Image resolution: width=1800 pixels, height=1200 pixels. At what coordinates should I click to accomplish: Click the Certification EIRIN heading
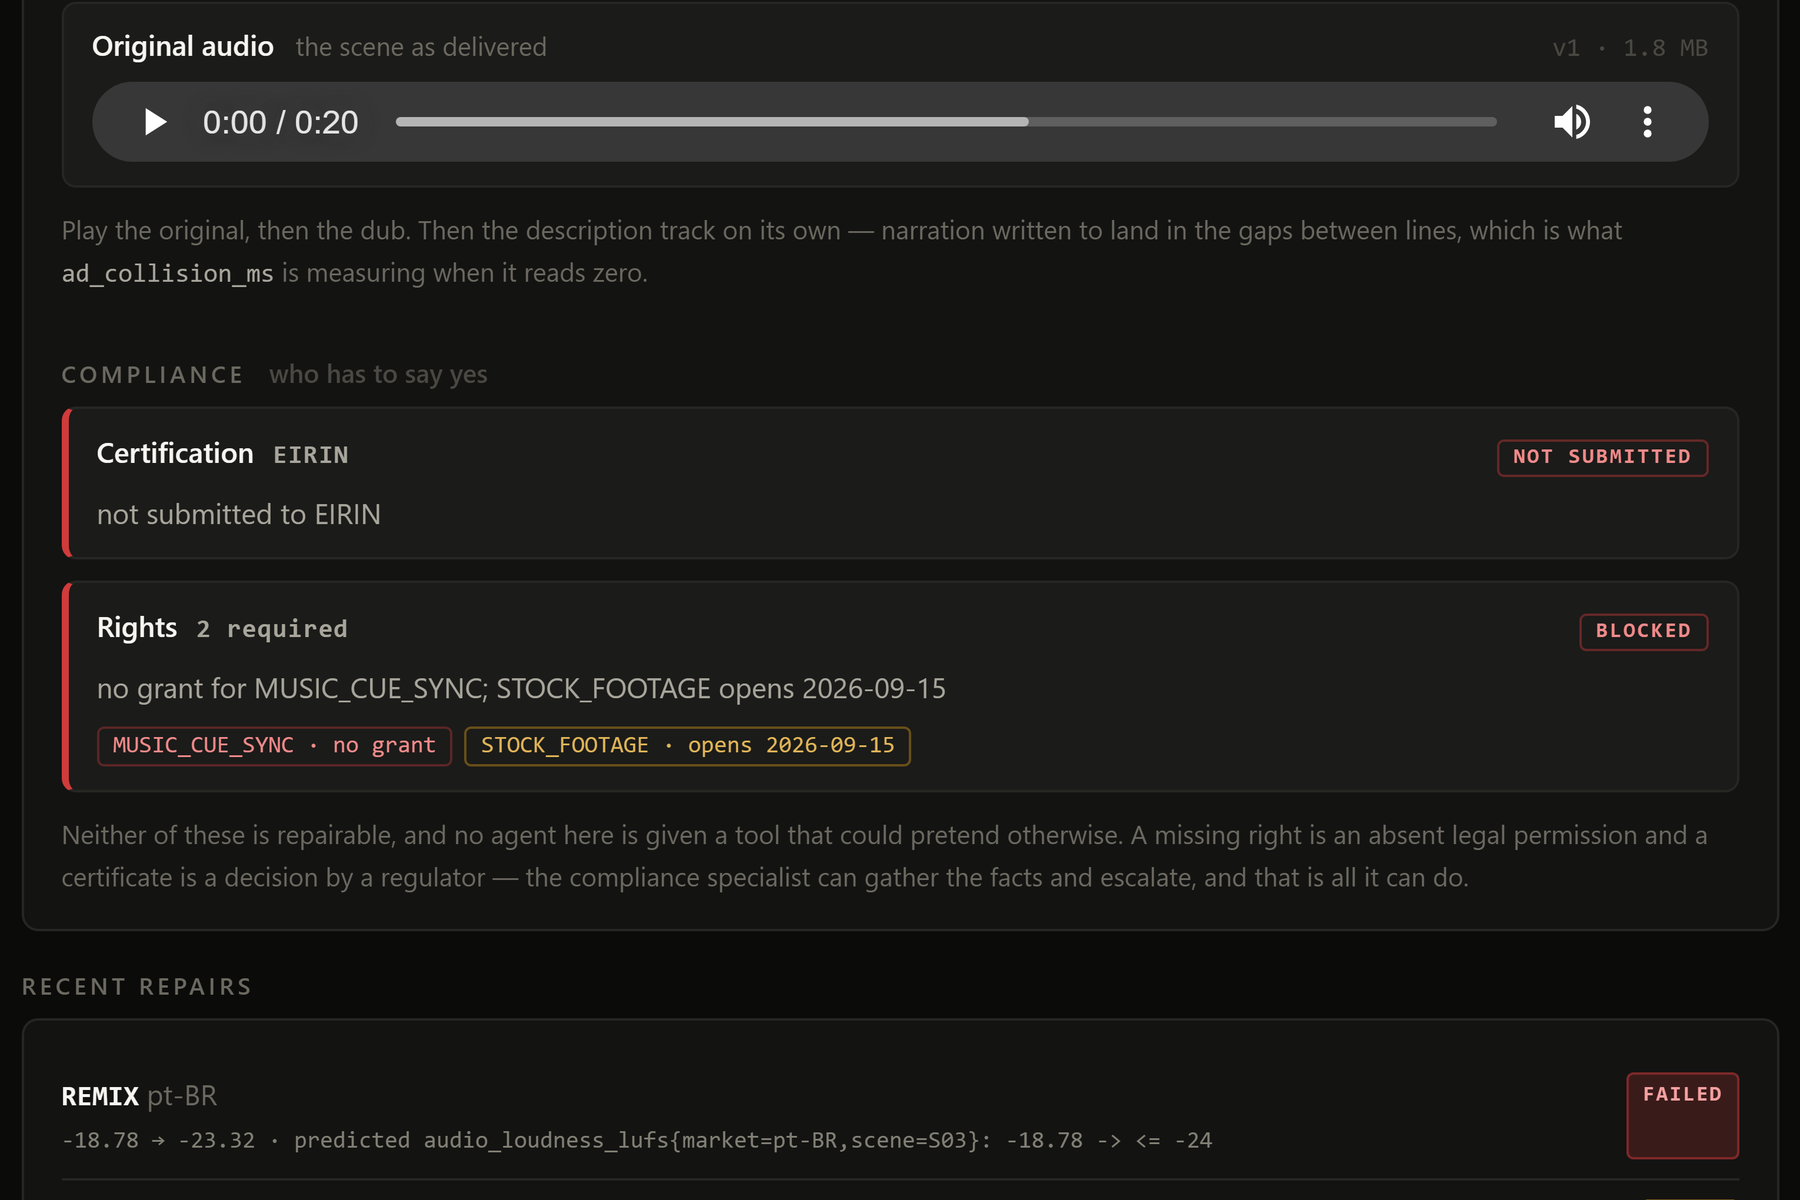coord(222,454)
